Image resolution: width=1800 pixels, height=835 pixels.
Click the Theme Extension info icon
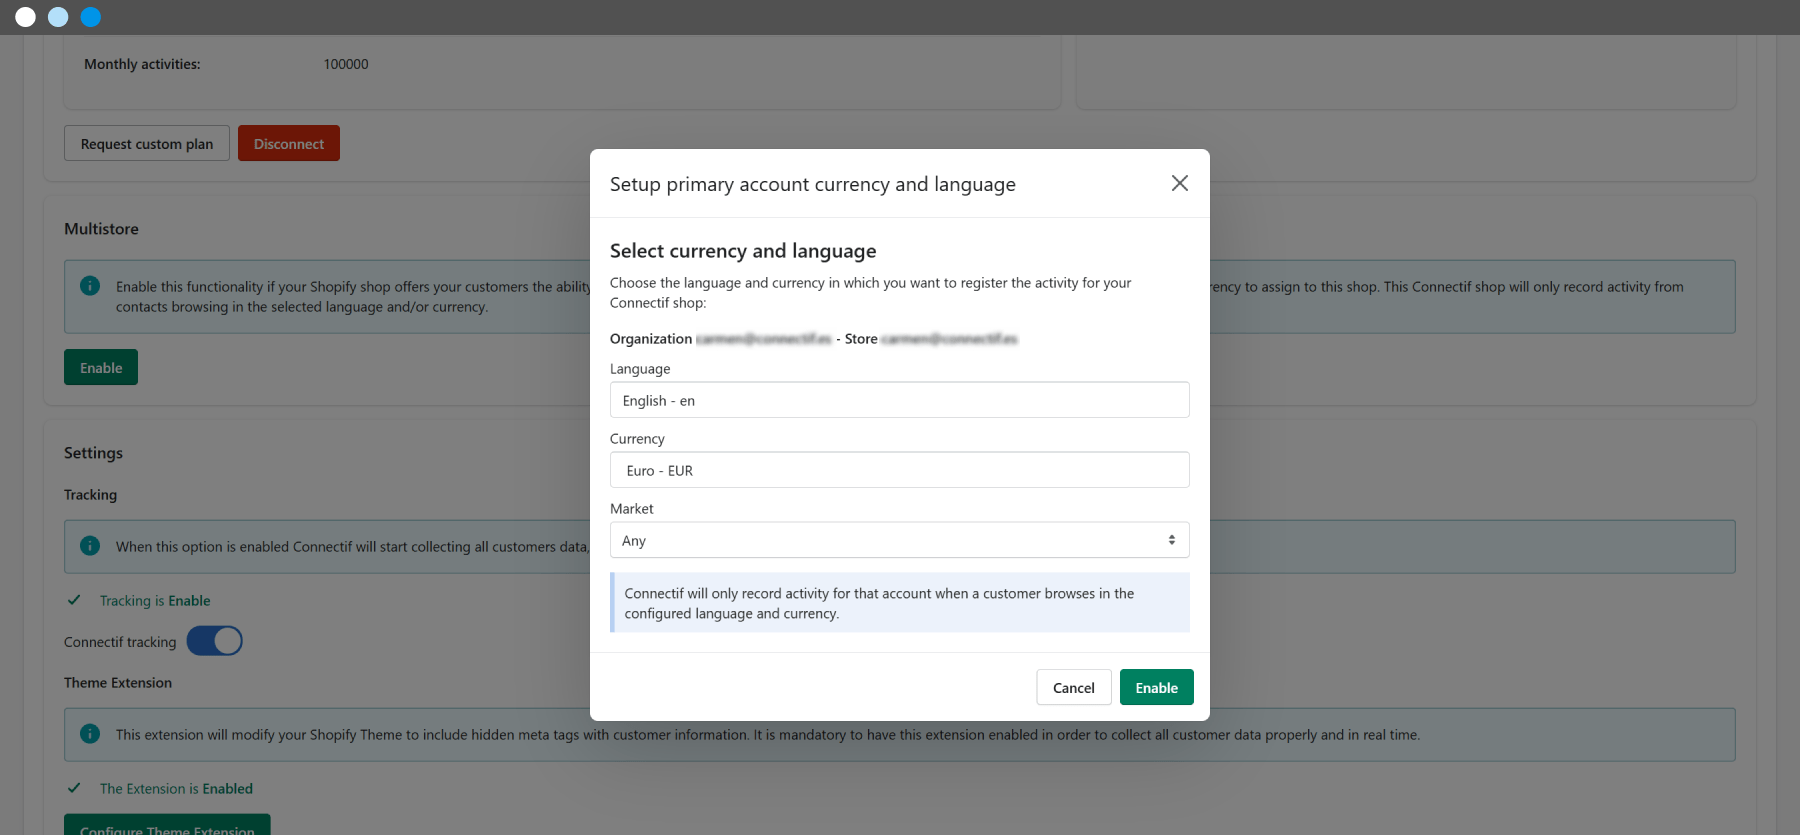click(x=90, y=734)
